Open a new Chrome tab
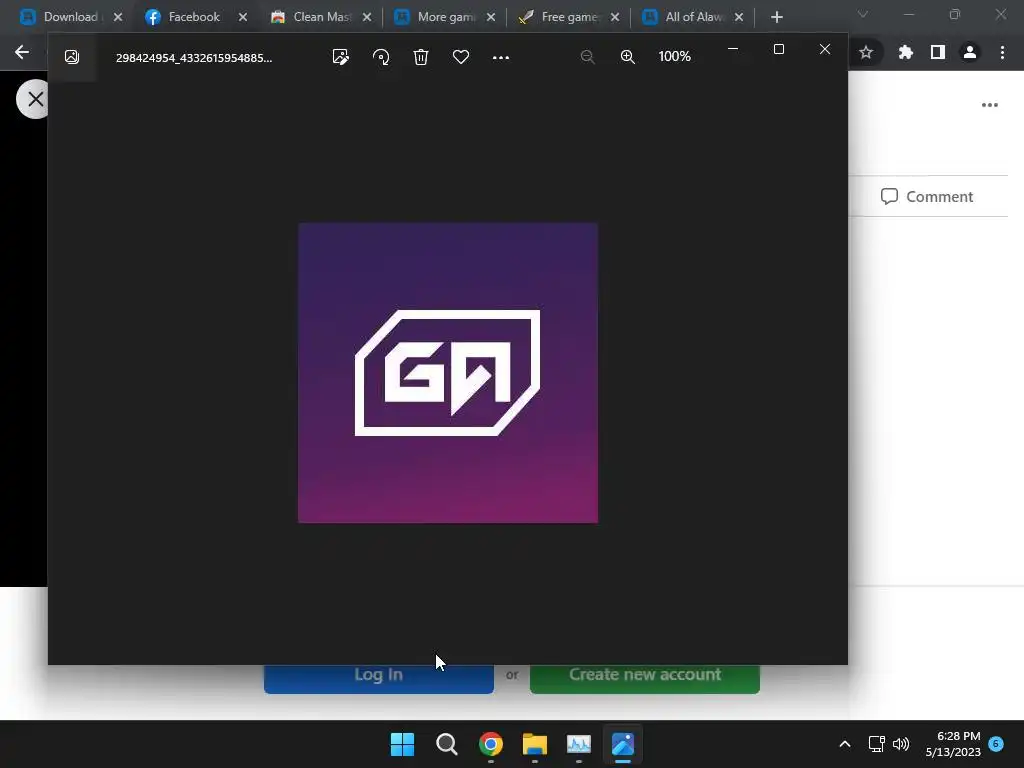Viewport: 1024px width, 768px height. [776, 17]
